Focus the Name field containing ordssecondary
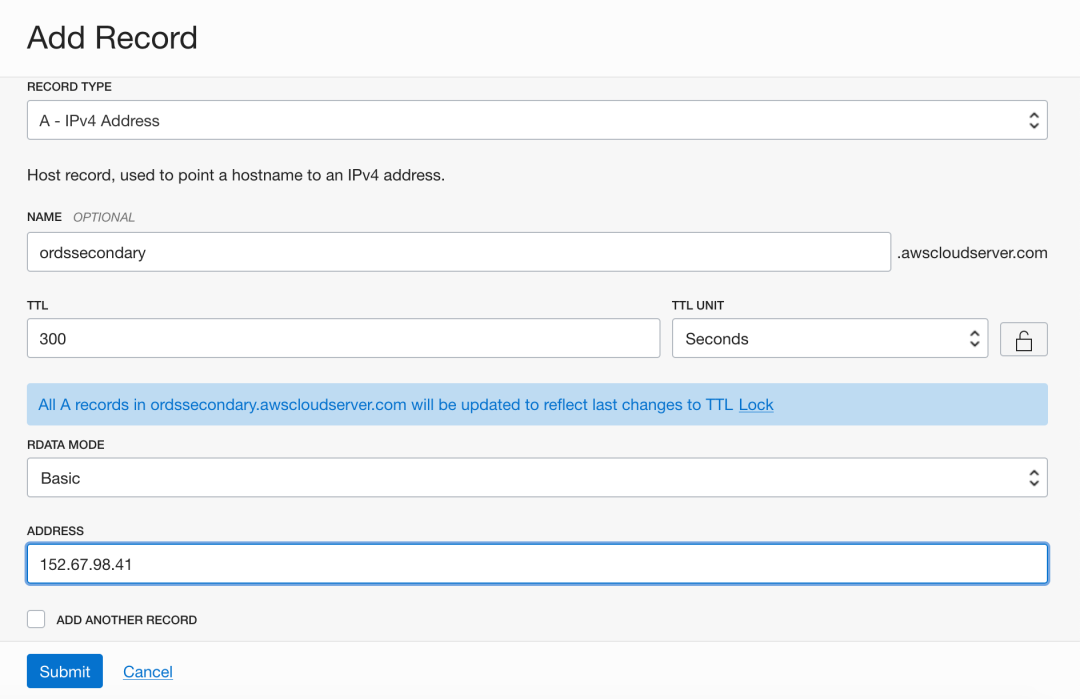Viewport: 1080px width, 699px height. click(x=458, y=253)
